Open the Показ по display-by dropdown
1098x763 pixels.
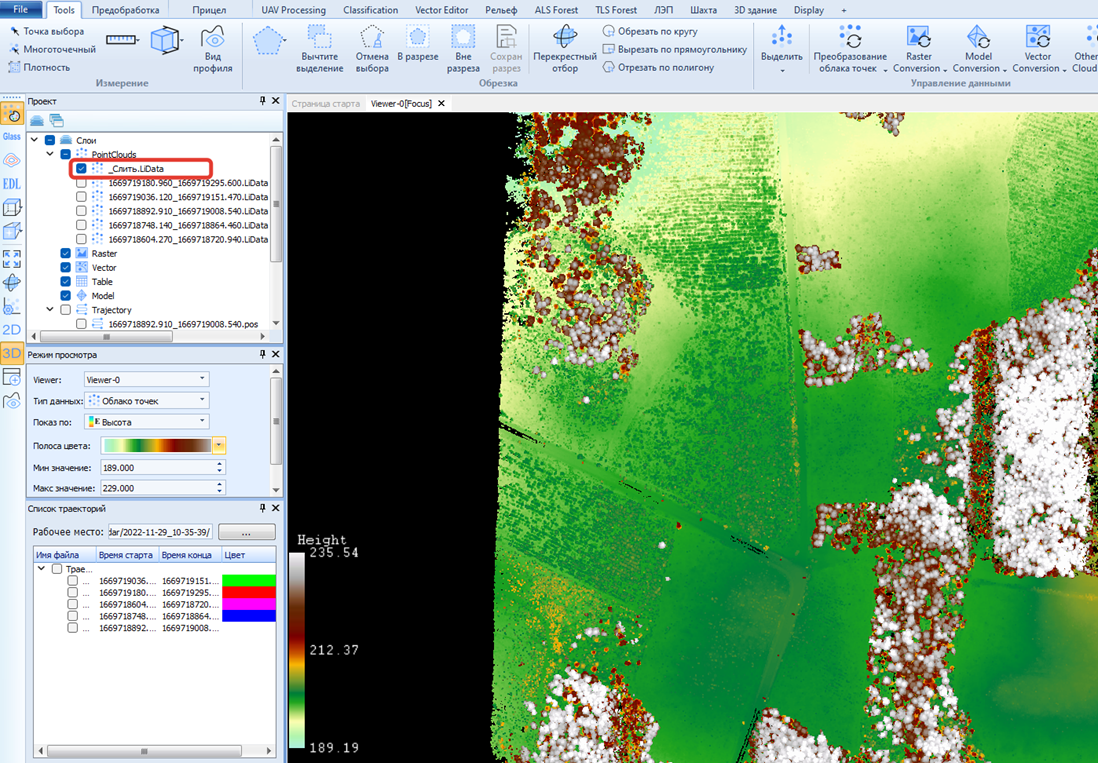click(146, 422)
